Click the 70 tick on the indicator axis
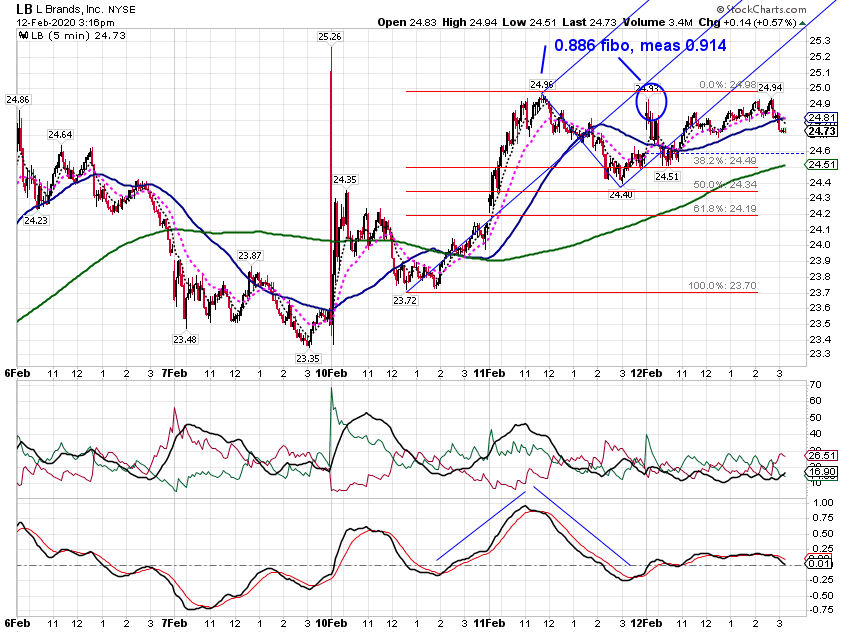This screenshot has width=850, height=633. pos(815,385)
